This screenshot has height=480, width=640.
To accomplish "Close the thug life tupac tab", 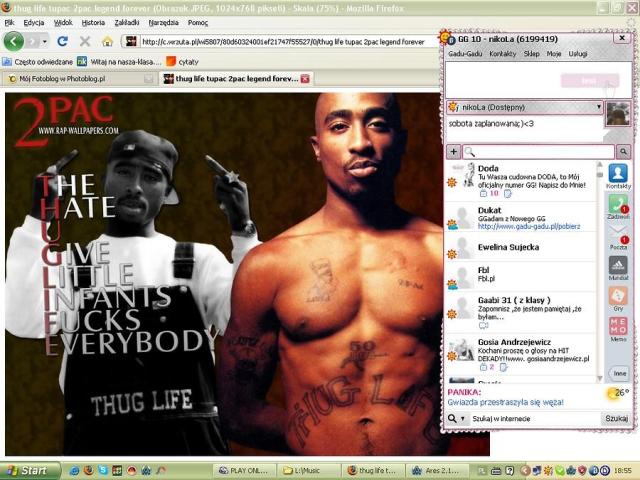I will 305,79.
